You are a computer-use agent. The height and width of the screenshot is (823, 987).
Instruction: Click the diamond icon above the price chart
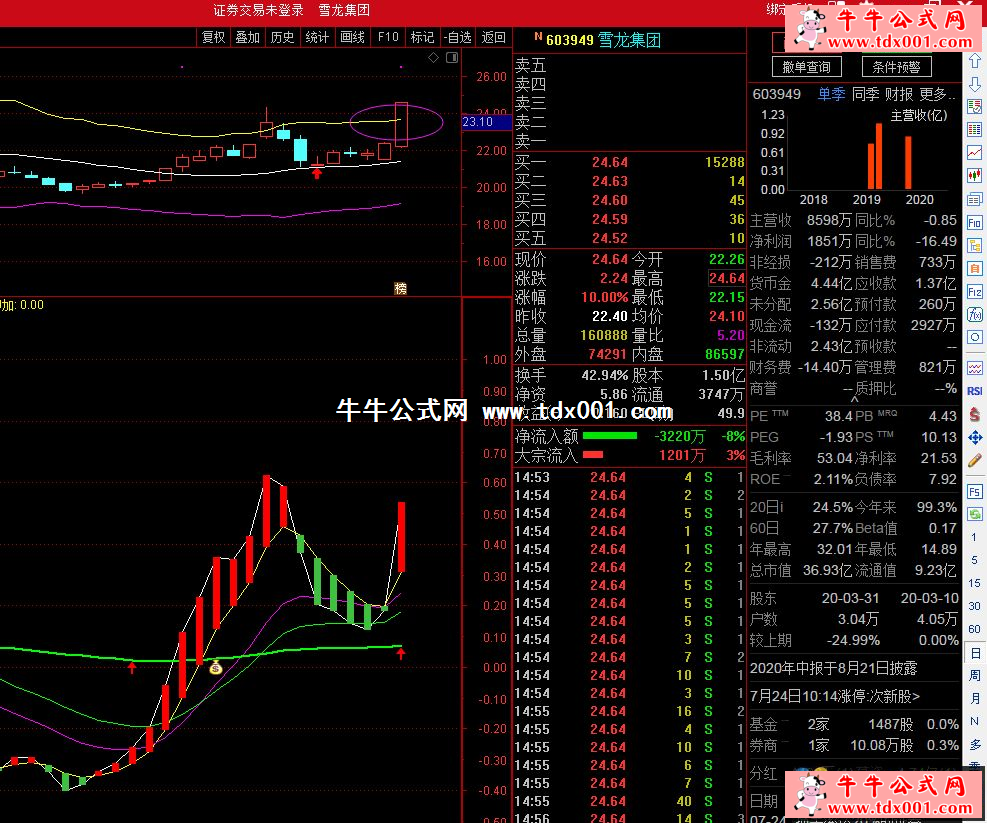[x=434, y=58]
